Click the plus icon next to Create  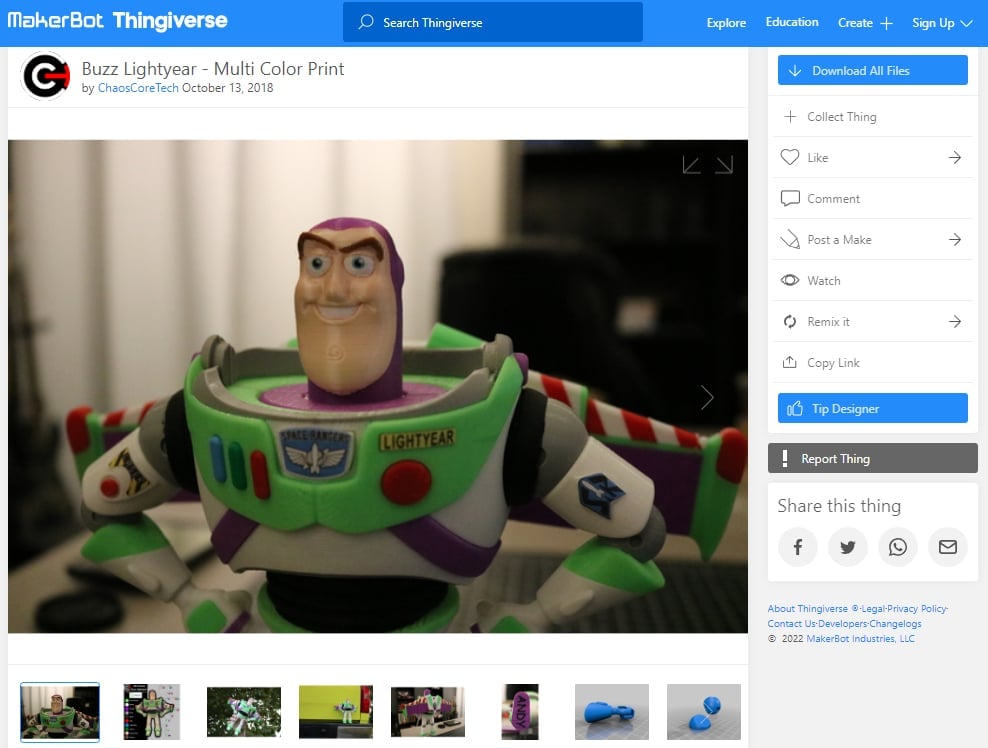887,23
